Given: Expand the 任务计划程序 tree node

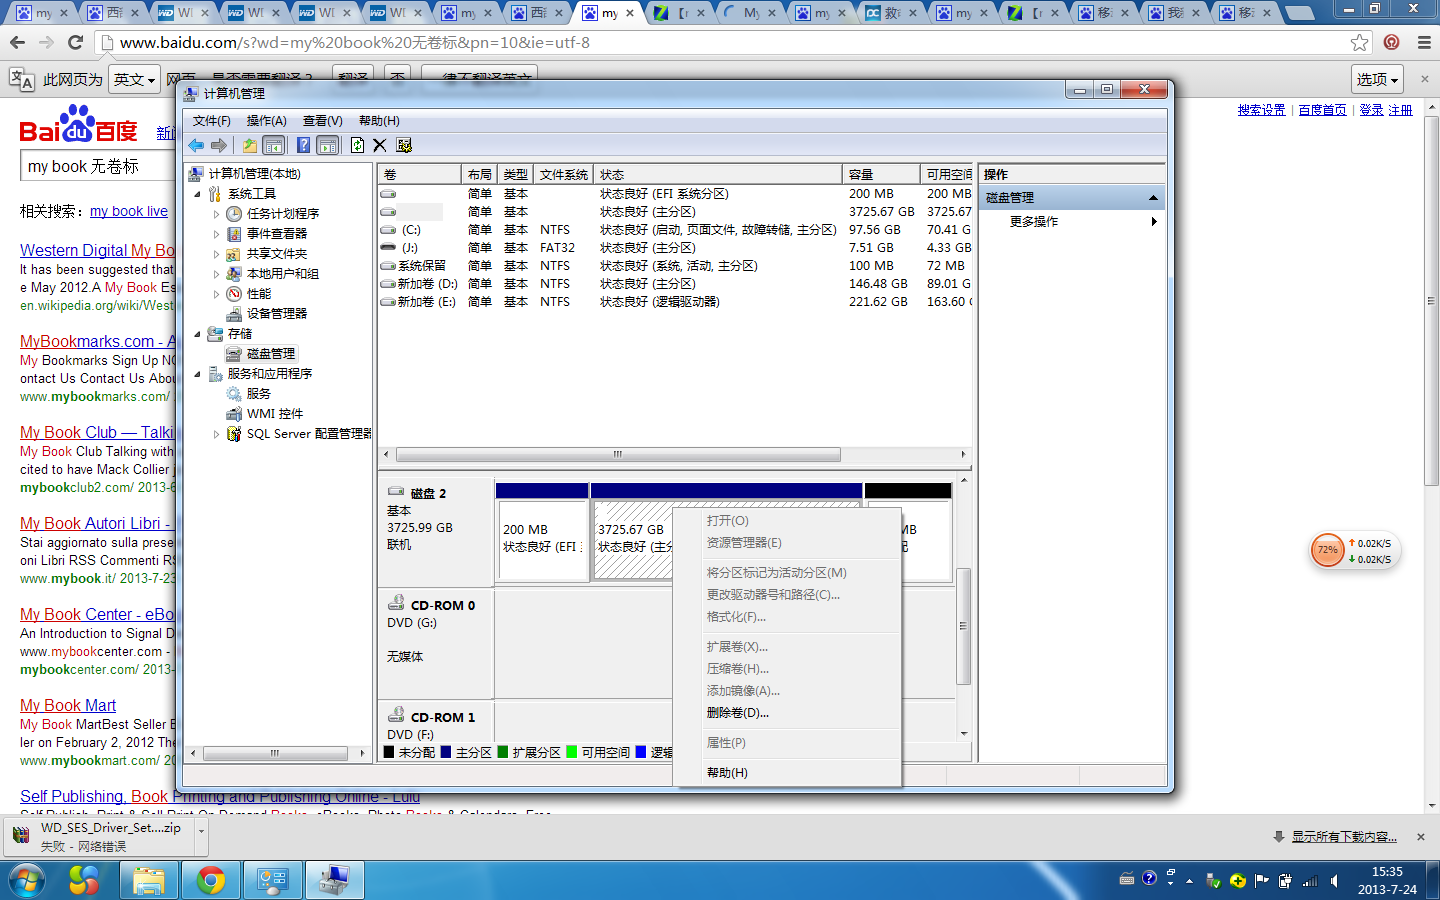Looking at the screenshot, I should click(x=216, y=214).
